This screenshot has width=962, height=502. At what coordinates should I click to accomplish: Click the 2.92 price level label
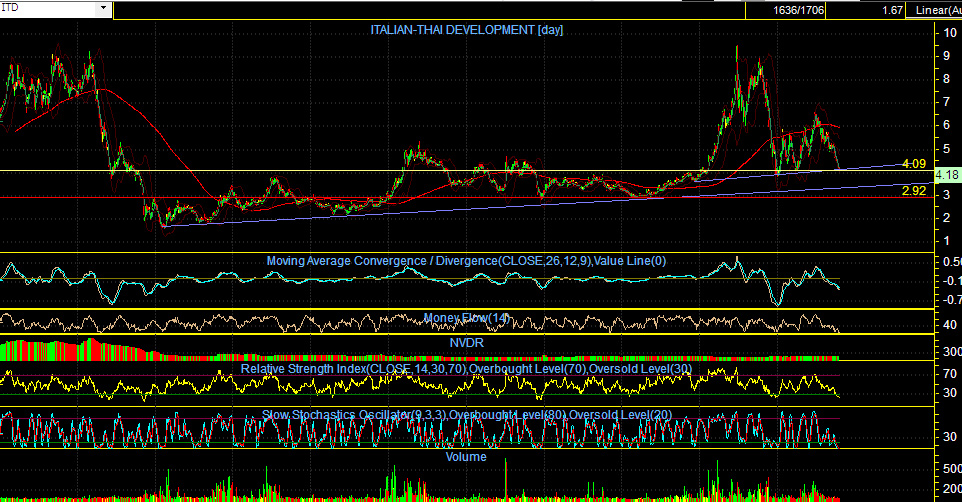tap(914, 191)
